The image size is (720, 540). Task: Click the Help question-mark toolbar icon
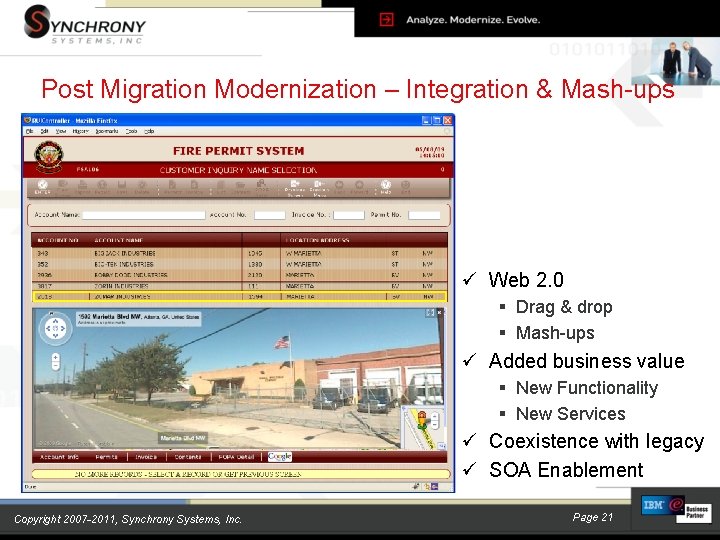click(386, 187)
